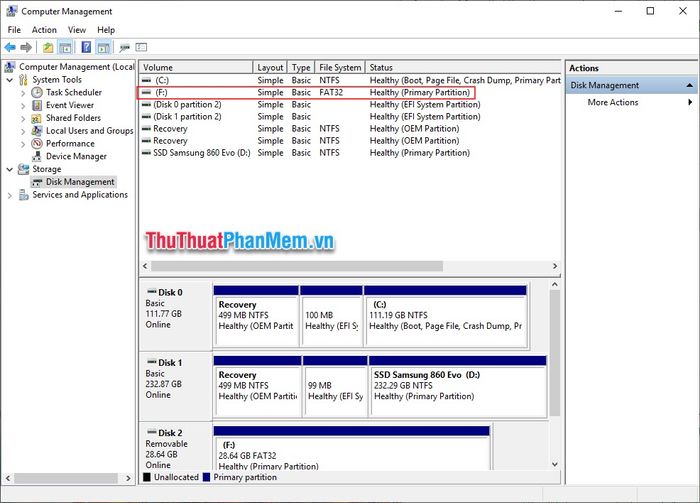Click the scroll down arrow in disk view
The width and height of the screenshot is (700, 503).
(x=555, y=464)
